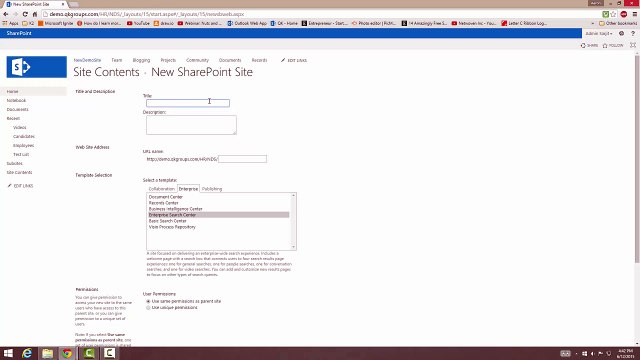Image resolution: width=640 pixels, height=360 pixels.
Task: Open Documents in top navigation
Action: (x=230, y=60)
